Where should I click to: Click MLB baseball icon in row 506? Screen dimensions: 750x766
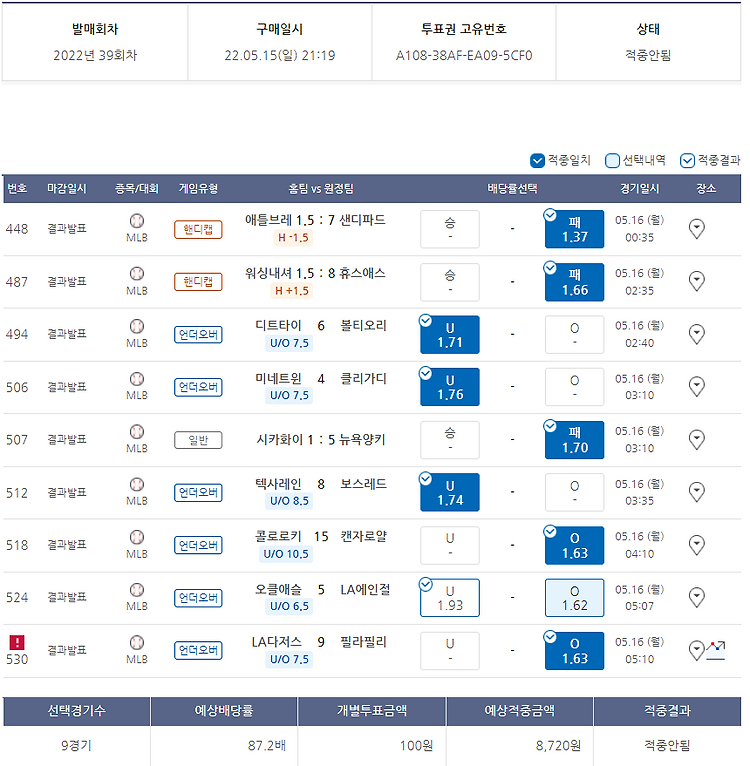point(137,379)
